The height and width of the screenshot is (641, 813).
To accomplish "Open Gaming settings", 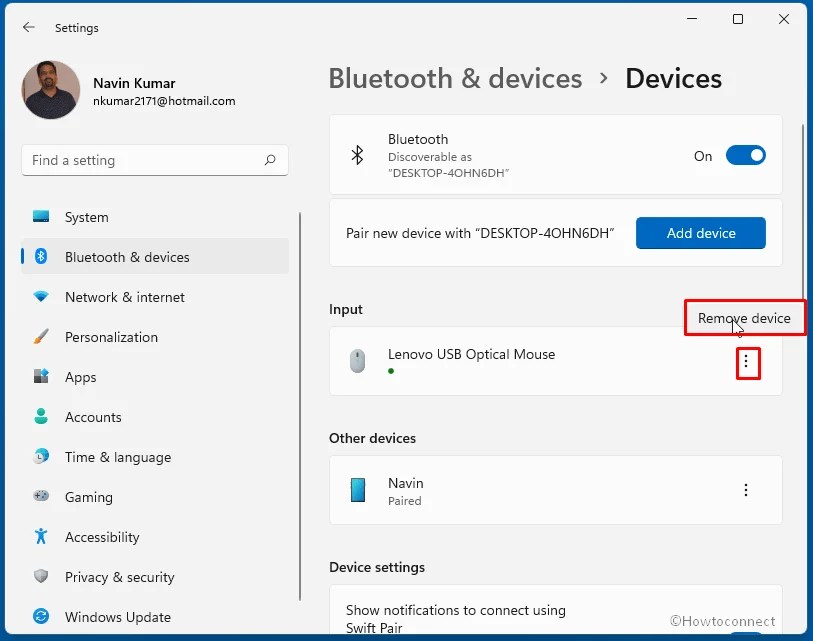I will pos(89,497).
